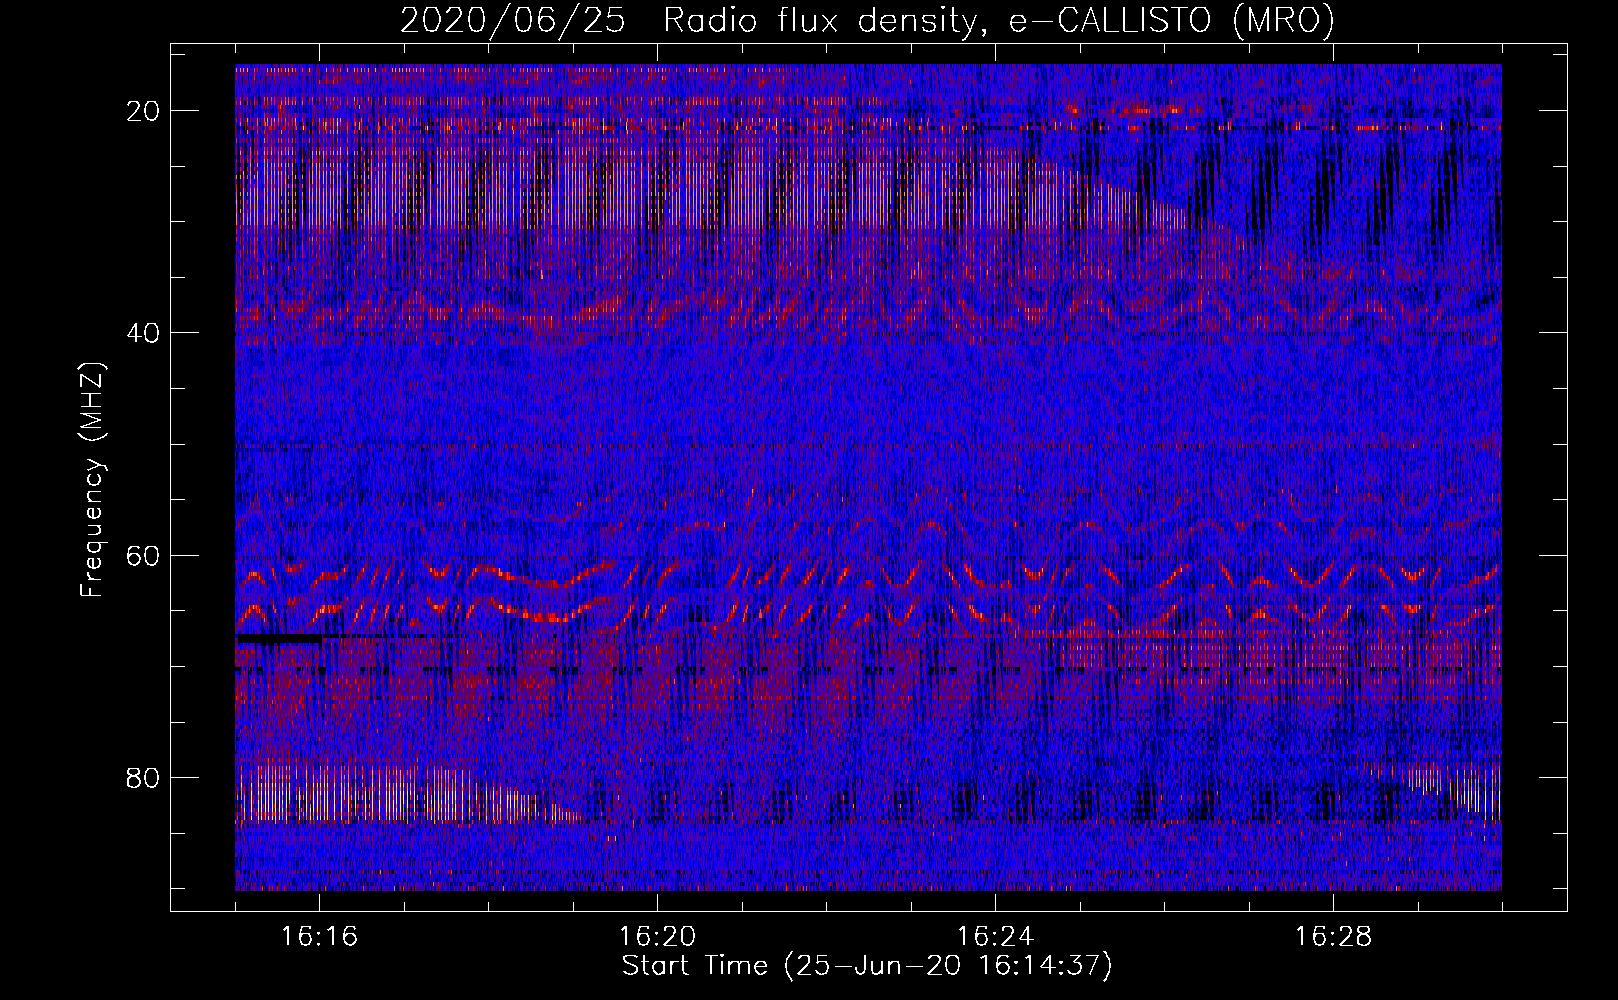The width and height of the screenshot is (1618, 1000).
Task: Click the 20 MHz frequency tick label
Action: (144, 111)
